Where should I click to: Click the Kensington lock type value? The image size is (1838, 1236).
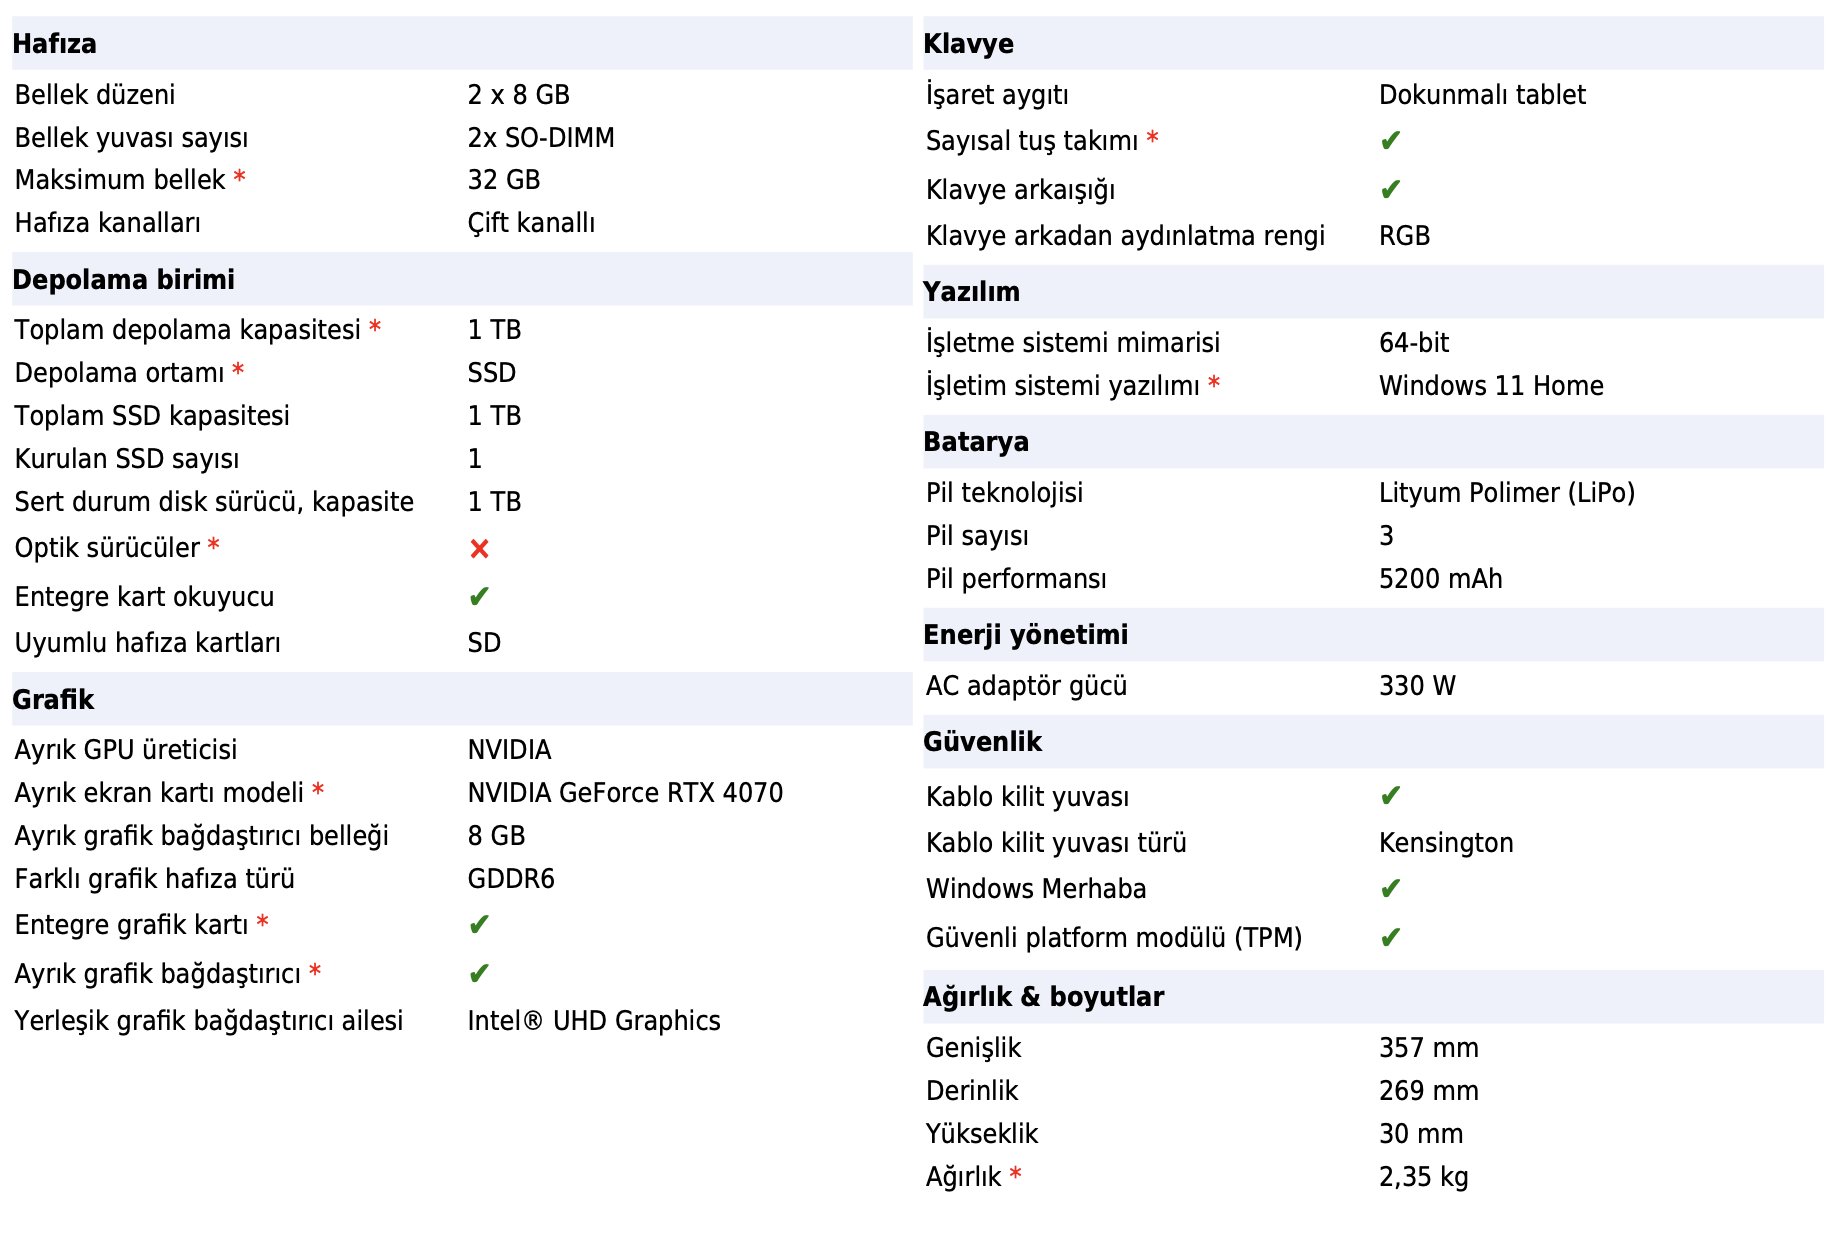(x=1446, y=843)
